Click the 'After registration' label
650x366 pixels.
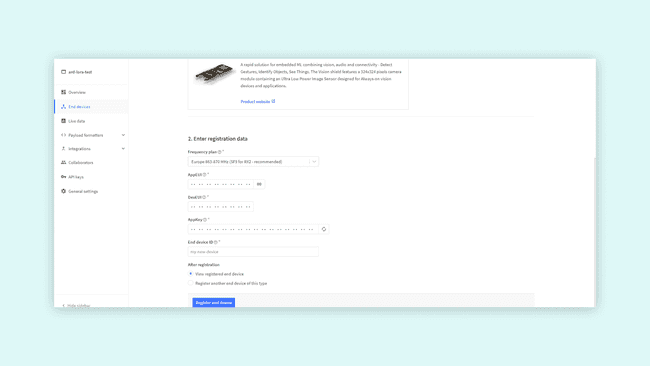click(204, 264)
